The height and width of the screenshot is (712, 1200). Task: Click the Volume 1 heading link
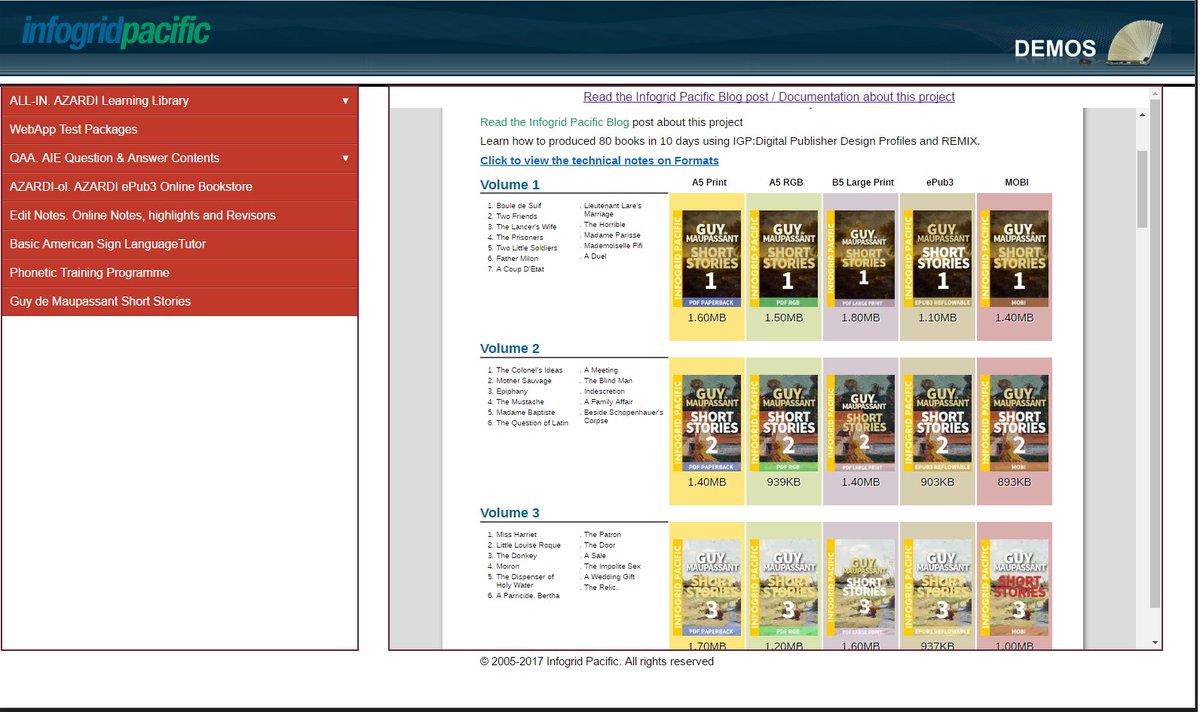click(509, 184)
